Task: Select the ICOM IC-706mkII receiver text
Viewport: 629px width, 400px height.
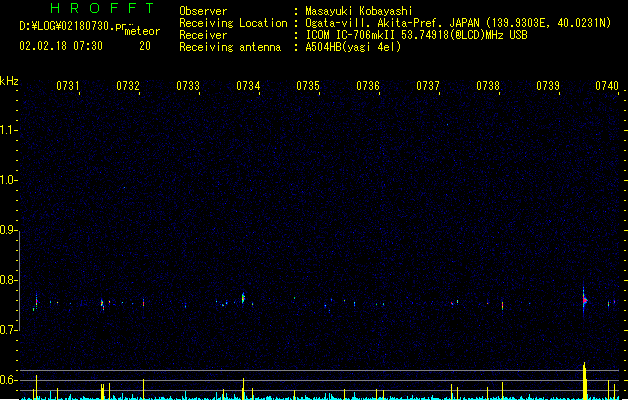Action: click(x=416, y=35)
